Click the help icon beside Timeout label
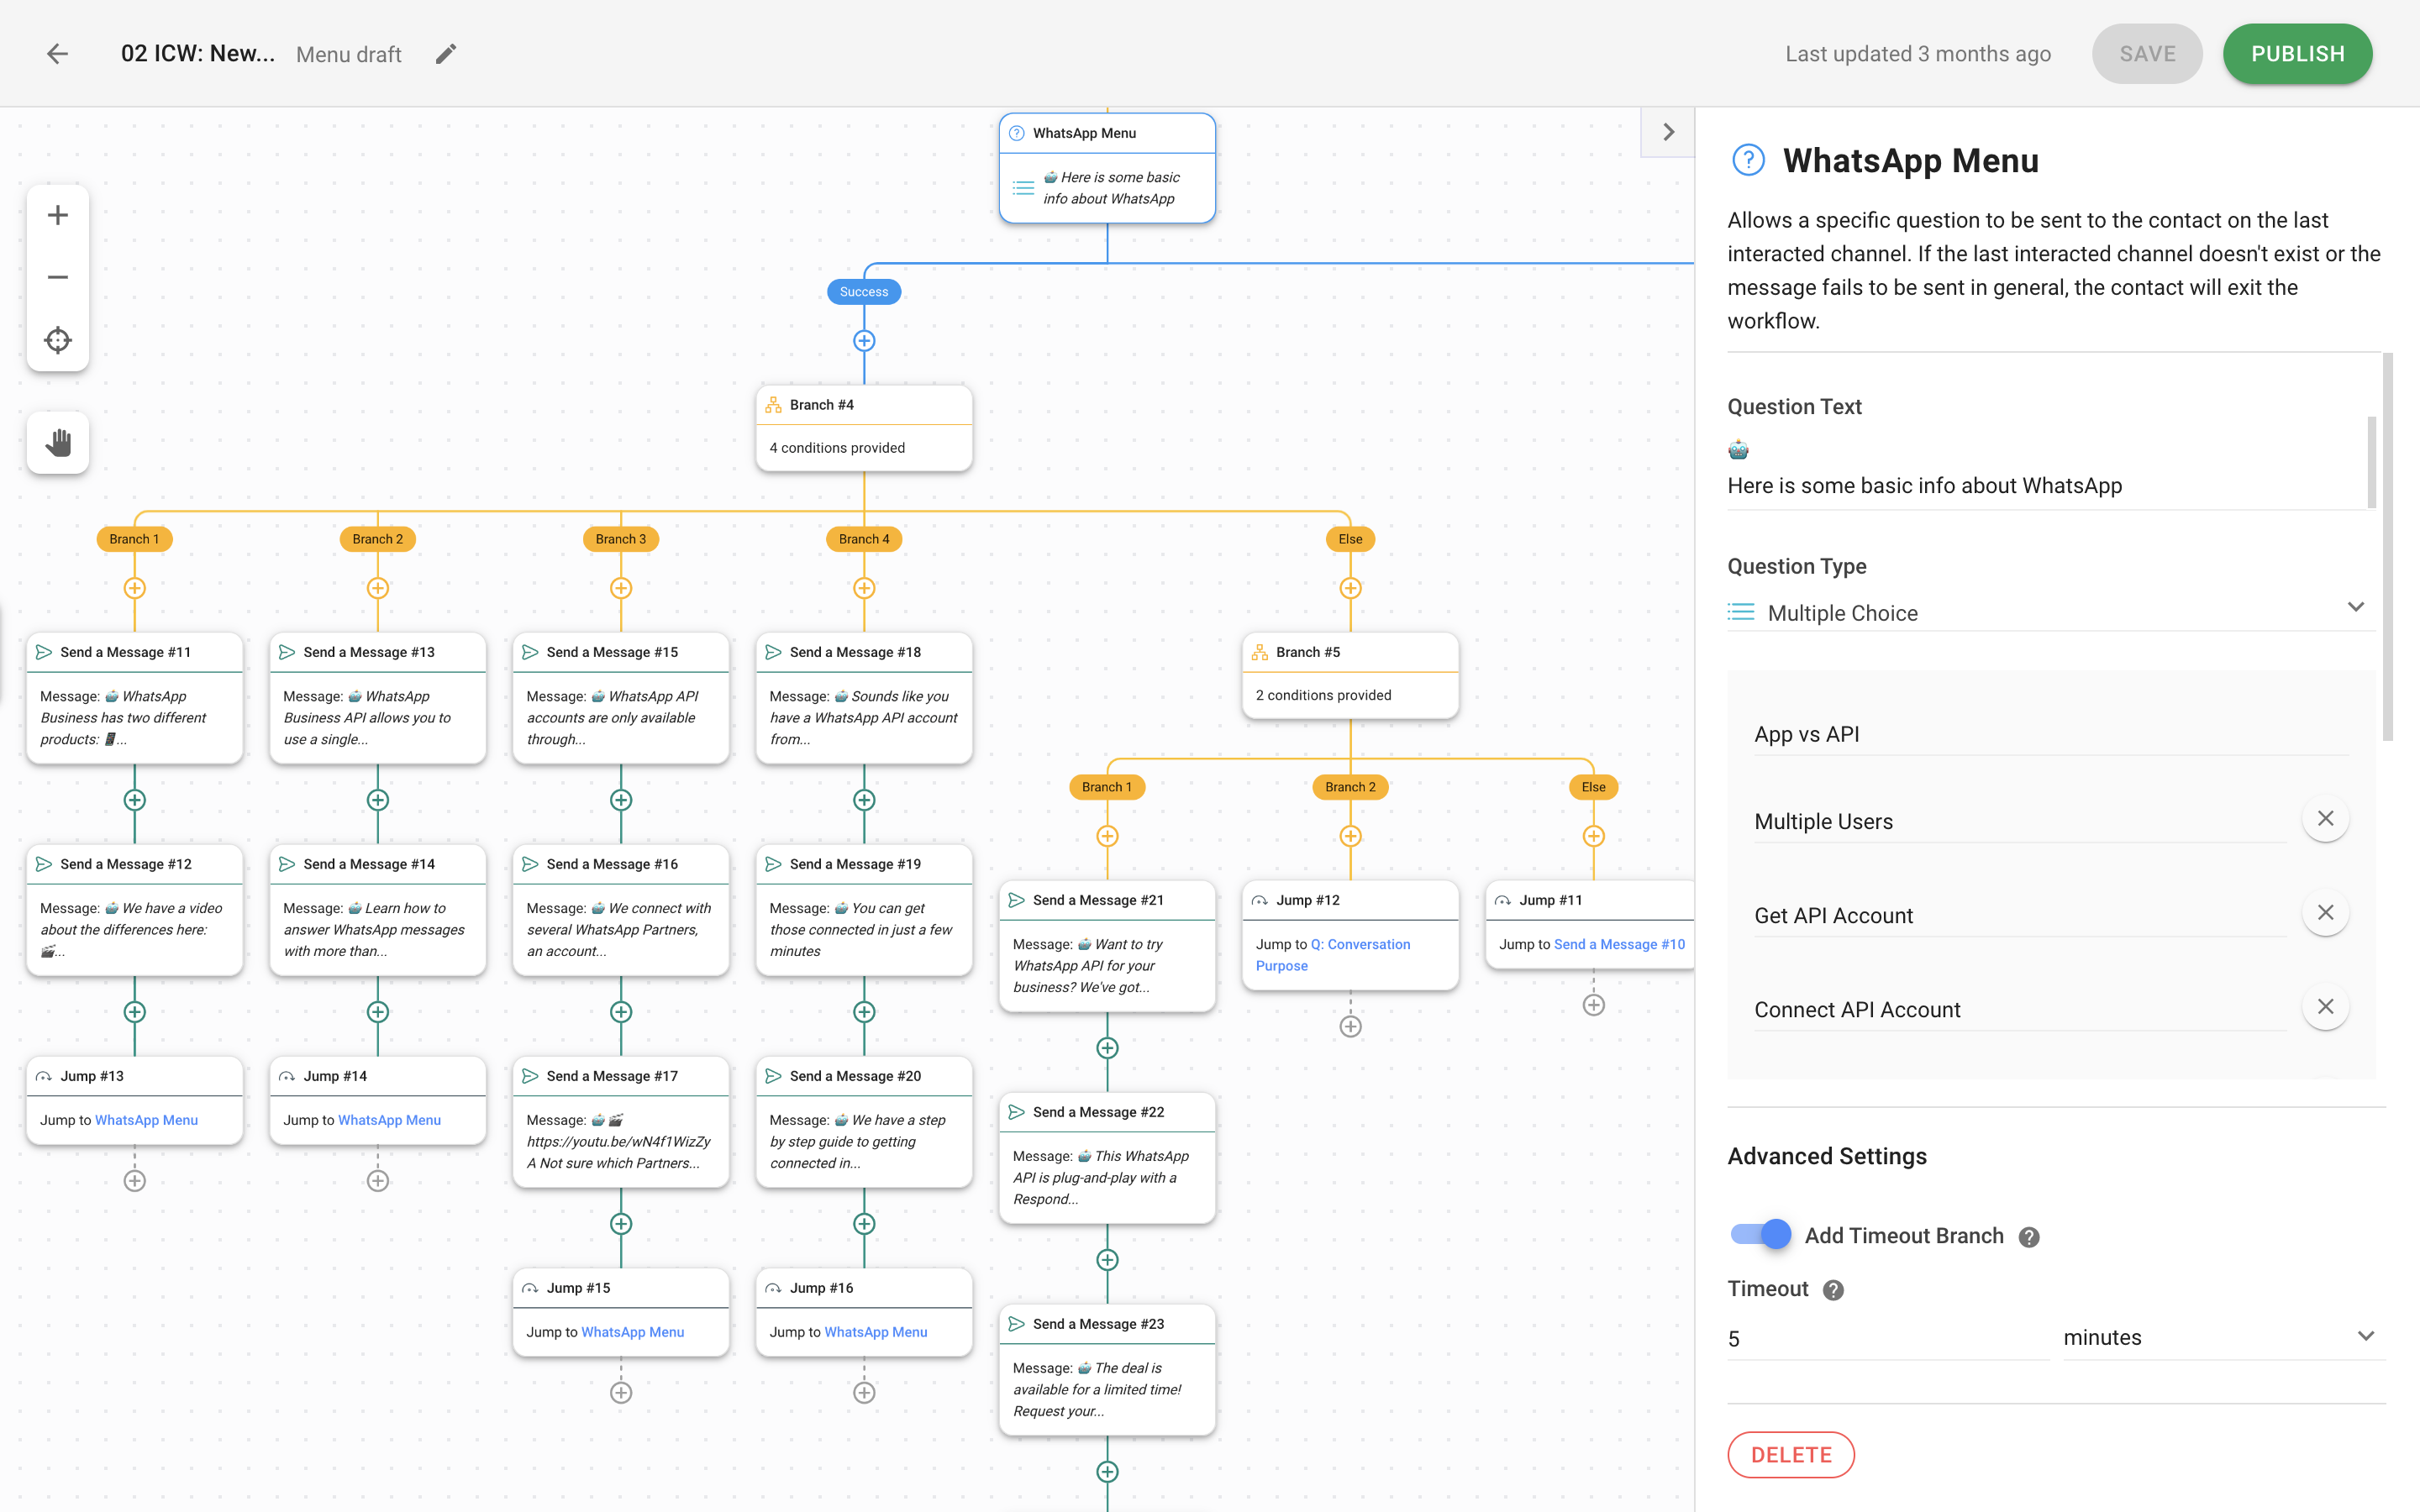The image size is (2420, 1512). tap(1833, 1290)
